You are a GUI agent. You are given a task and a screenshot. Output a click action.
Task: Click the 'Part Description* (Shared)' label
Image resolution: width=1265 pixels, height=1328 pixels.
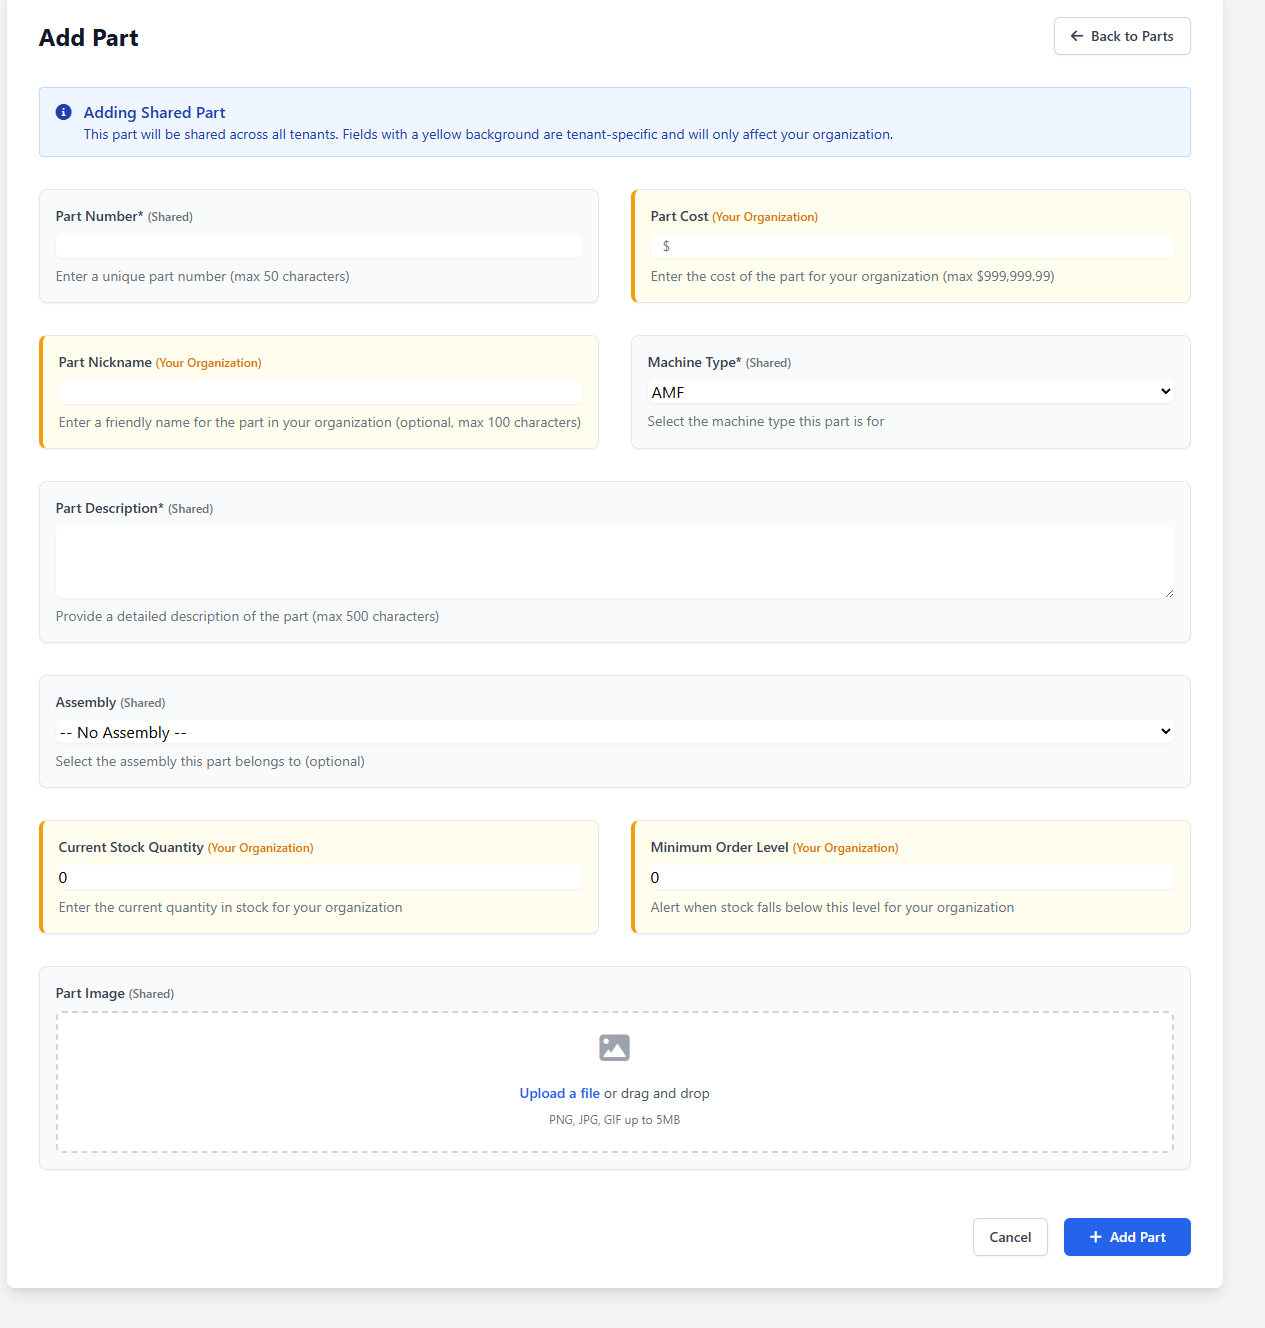tap(134, 508)
